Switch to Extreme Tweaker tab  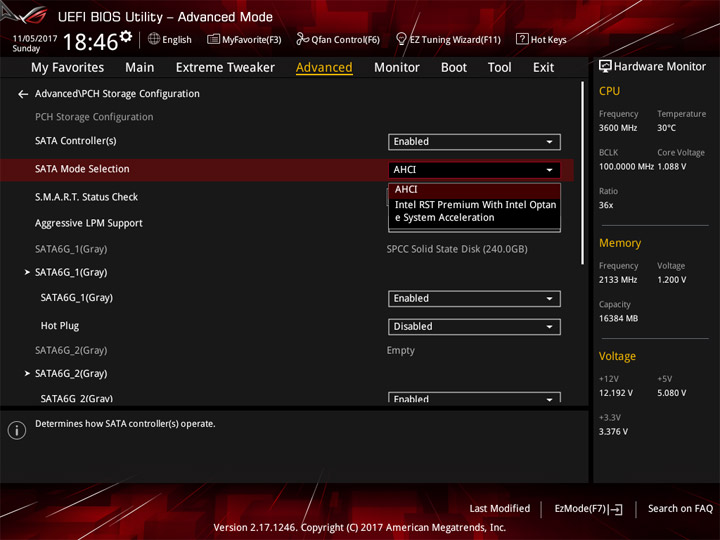coord(225,68)
